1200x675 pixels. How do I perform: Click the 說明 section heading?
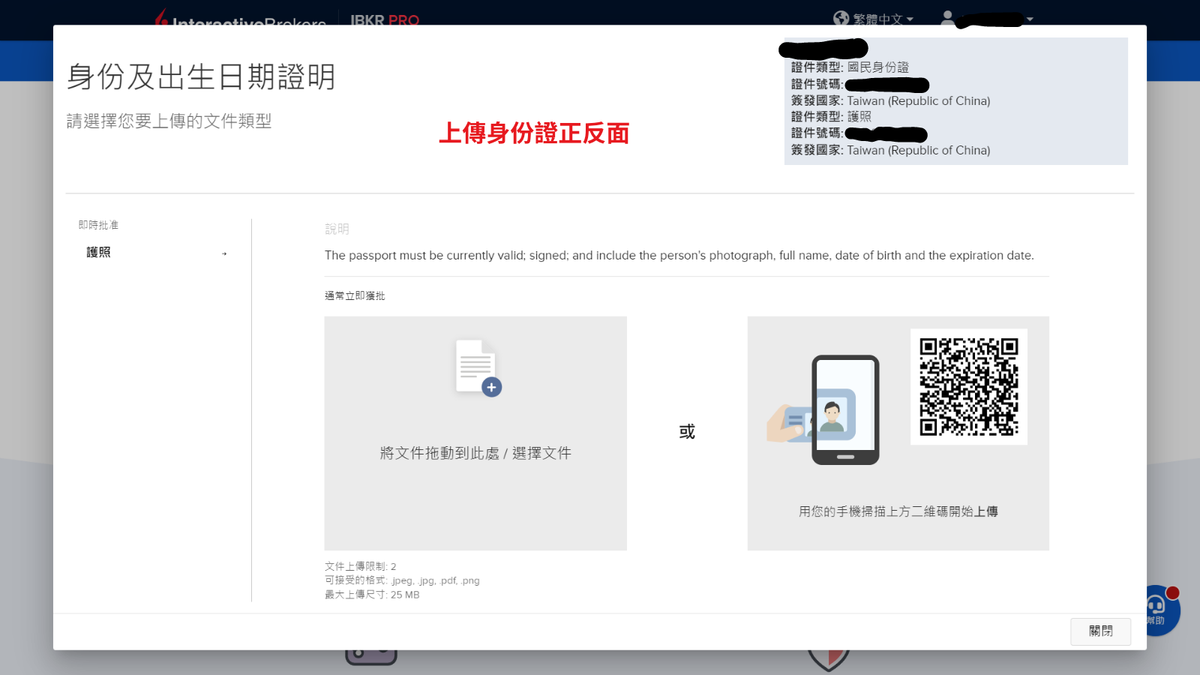pos(335,228)
